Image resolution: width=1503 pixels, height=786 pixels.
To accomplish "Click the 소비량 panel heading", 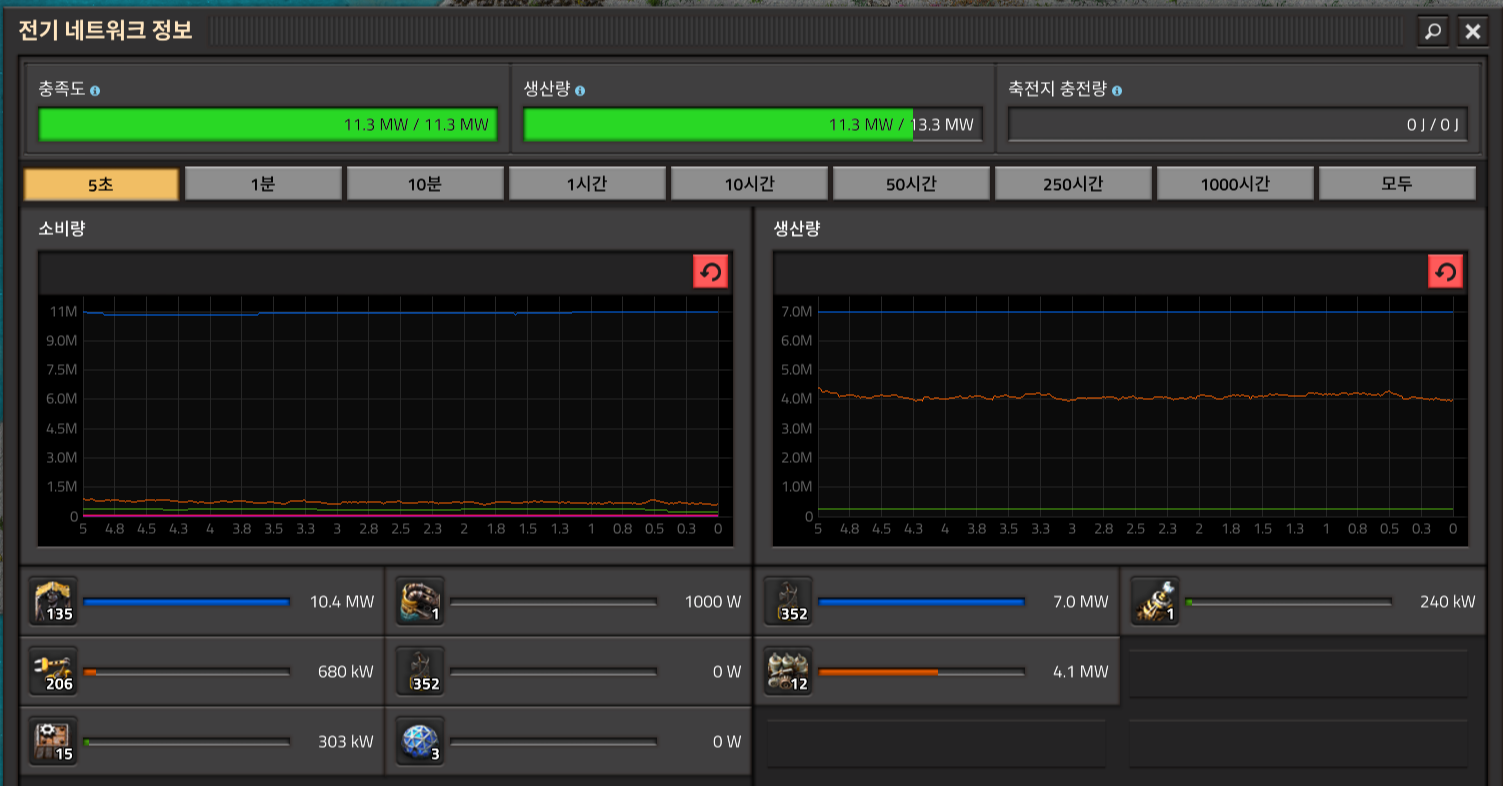I will click(62, 228).
